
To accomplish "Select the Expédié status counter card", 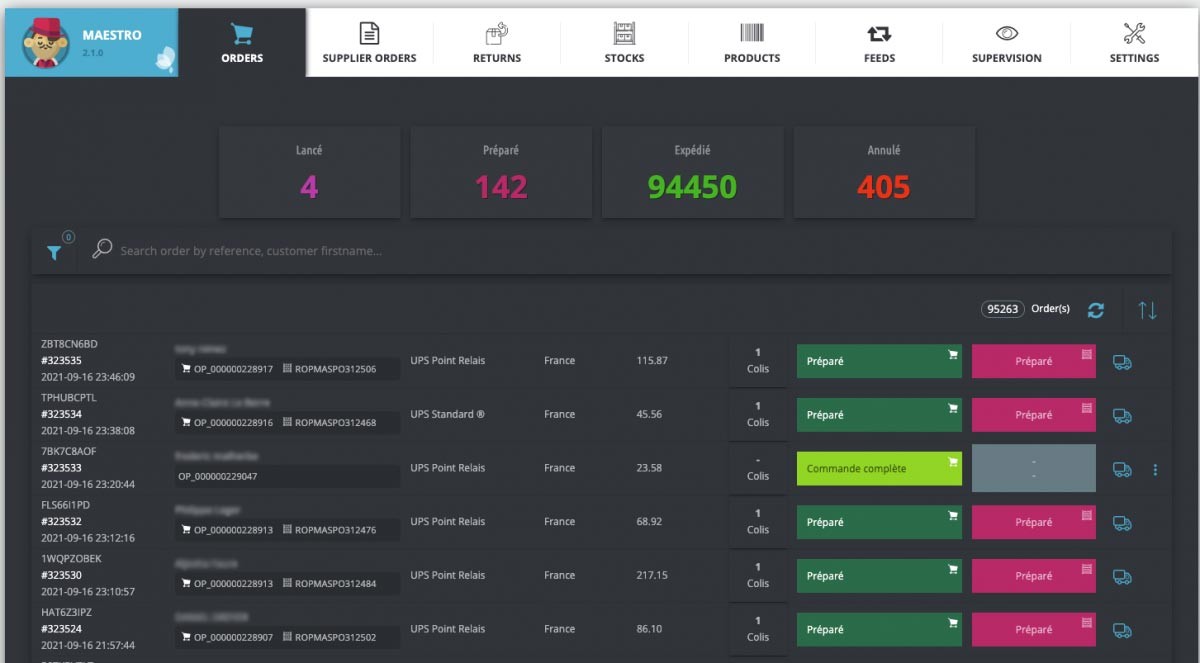I will [x=692, y=172].
